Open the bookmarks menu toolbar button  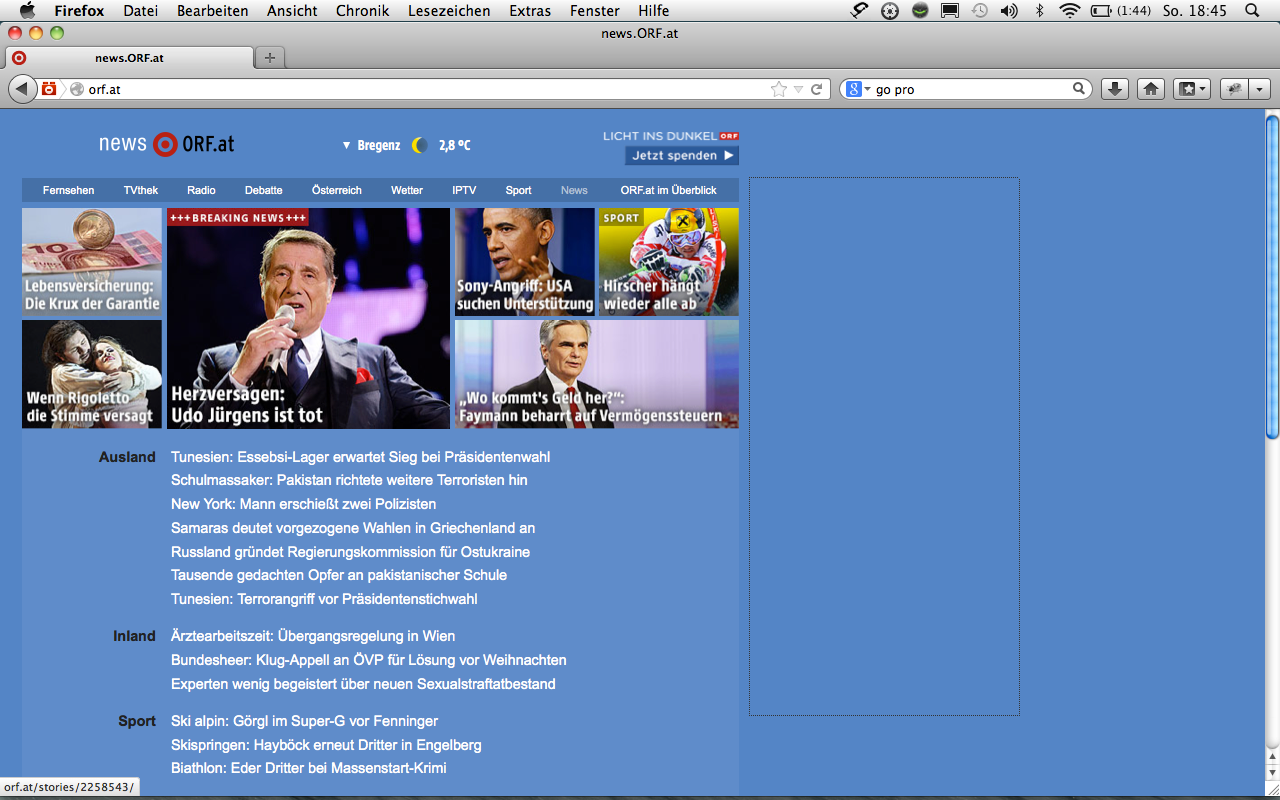click(x=1192, y=89)
